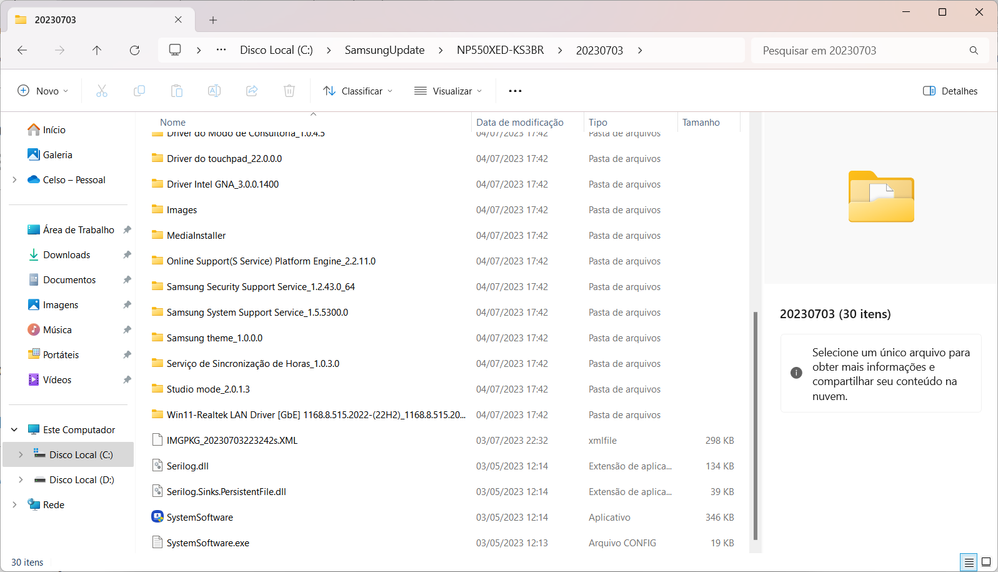This screenshot has height=572, width=998.
Task: Select the Images folder
Action: [x=181, y=210]
